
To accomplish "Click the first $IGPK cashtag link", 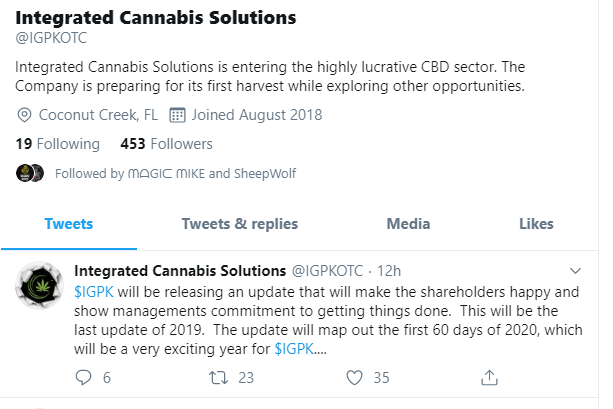I will point(95,291).
